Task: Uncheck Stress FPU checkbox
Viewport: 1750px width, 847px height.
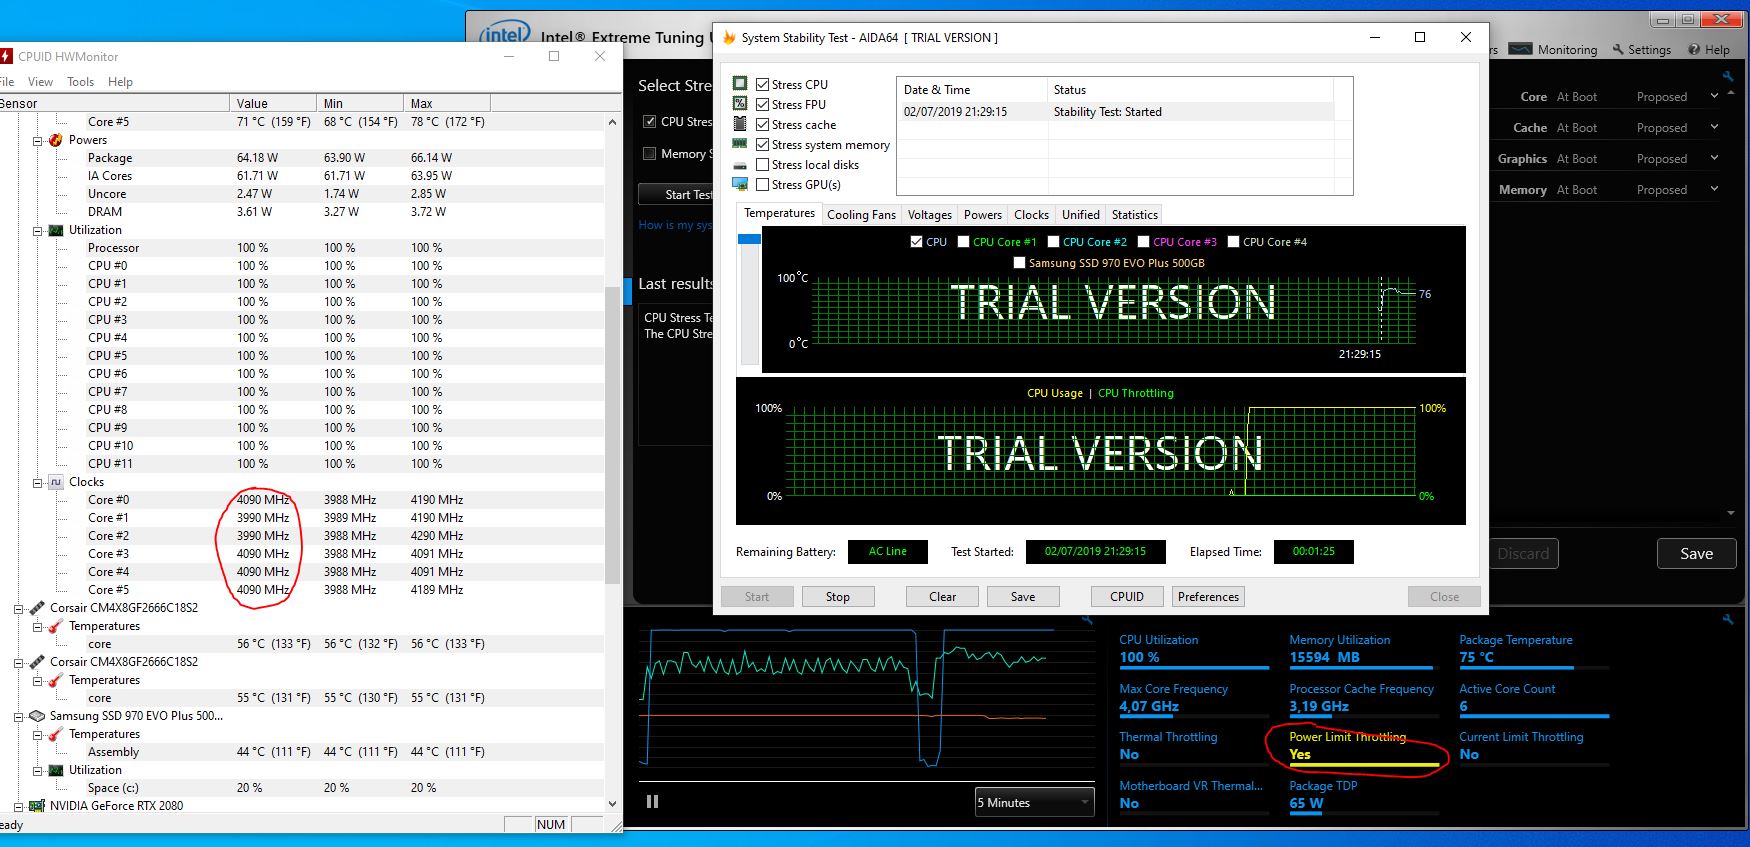Action: (762, 105)
